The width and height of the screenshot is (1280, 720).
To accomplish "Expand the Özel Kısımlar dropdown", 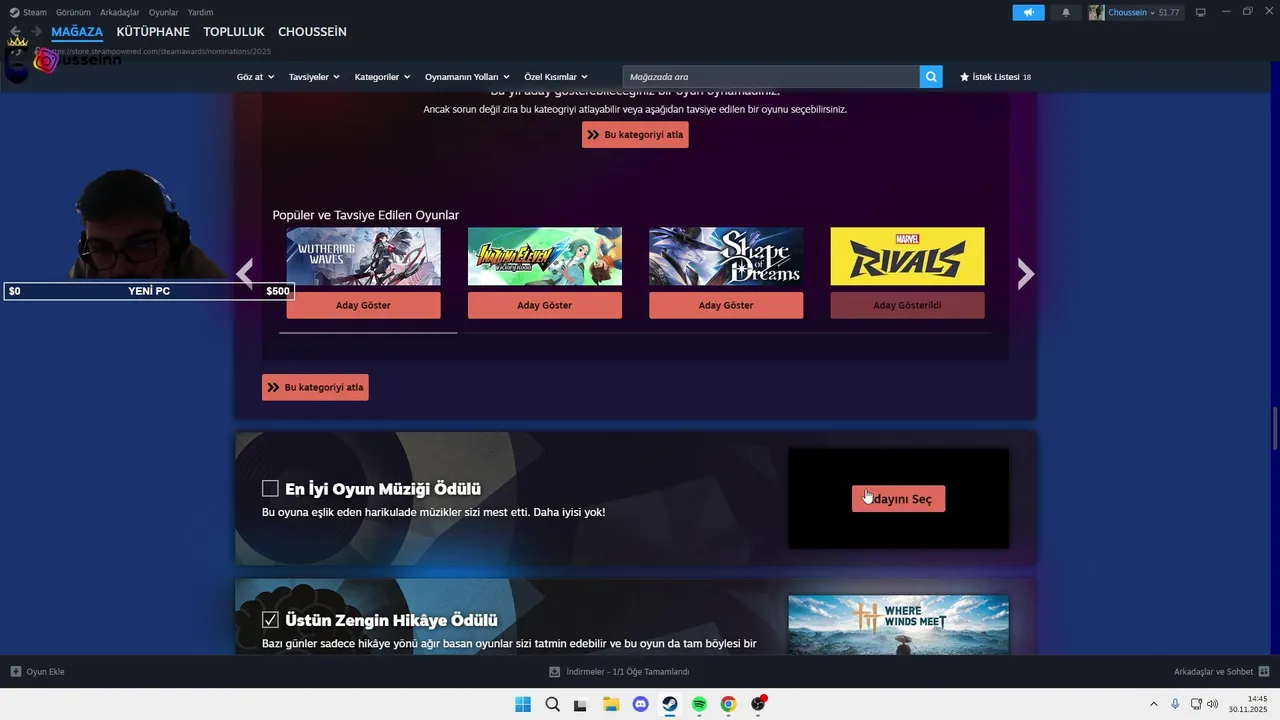I will coord(556,77).
